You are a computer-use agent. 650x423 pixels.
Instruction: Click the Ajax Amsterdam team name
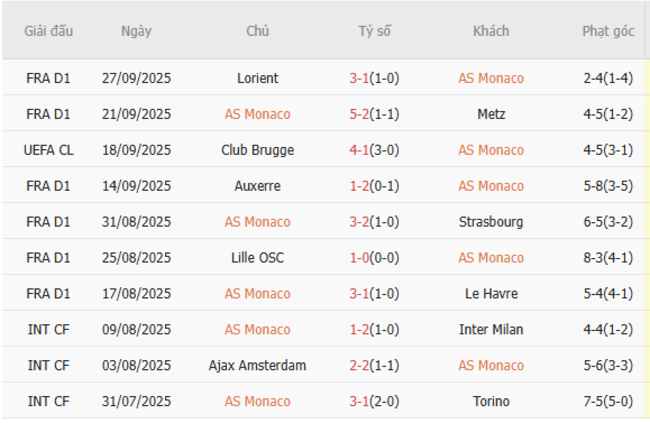coord(258,366)
